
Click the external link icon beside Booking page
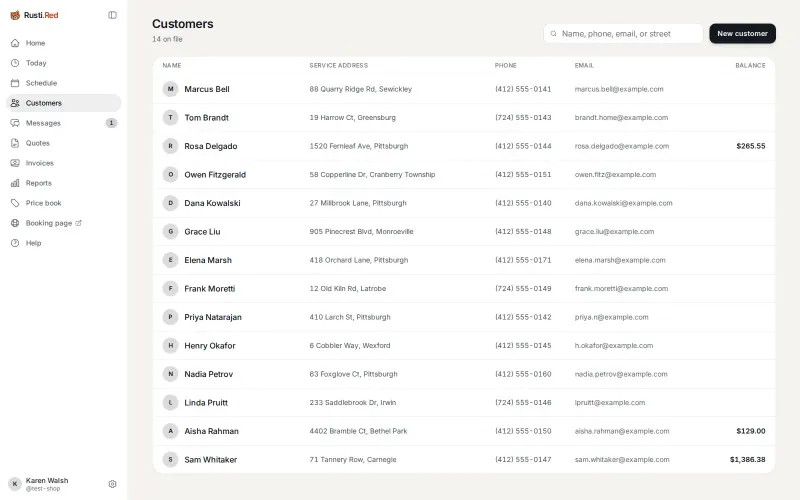coord(79,223)
